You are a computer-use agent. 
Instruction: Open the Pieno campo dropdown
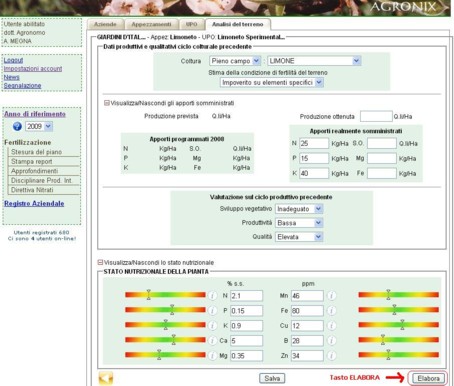235,61
